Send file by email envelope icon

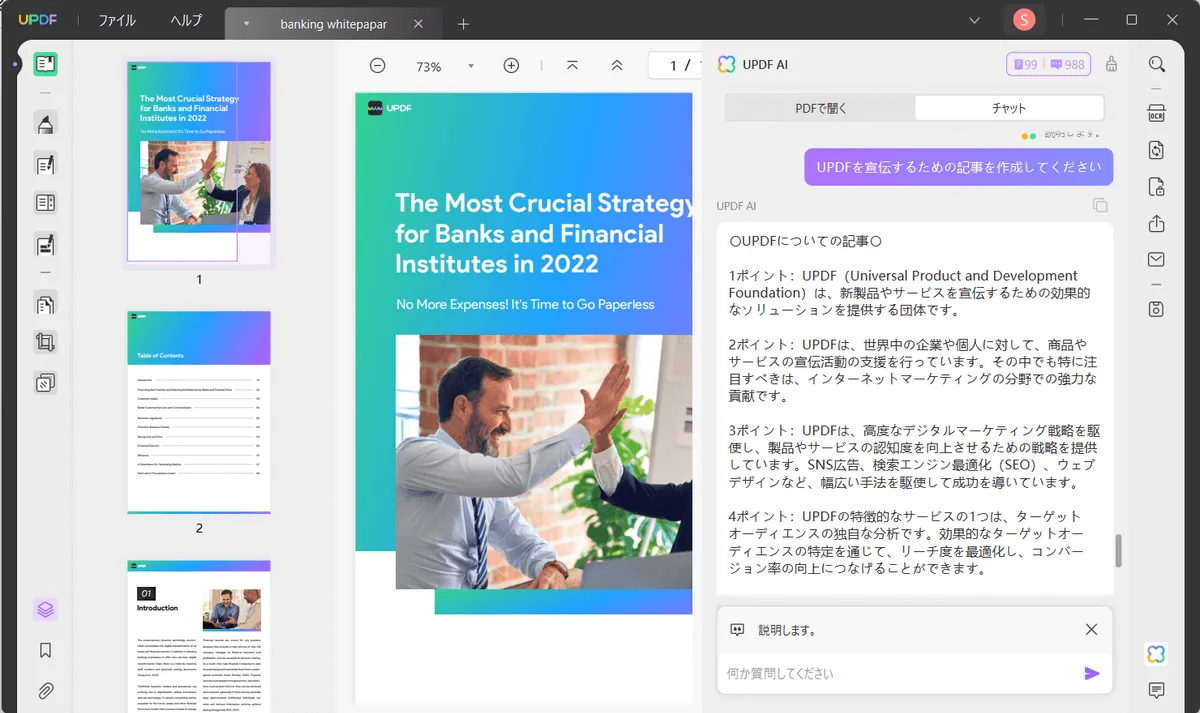coord(1156,260)
